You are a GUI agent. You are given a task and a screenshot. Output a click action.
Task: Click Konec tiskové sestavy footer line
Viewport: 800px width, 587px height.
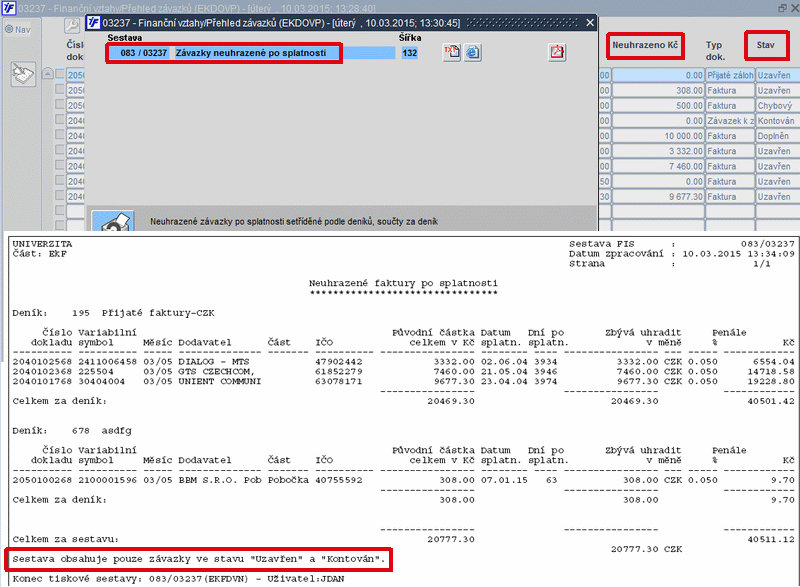pos(178,579)
